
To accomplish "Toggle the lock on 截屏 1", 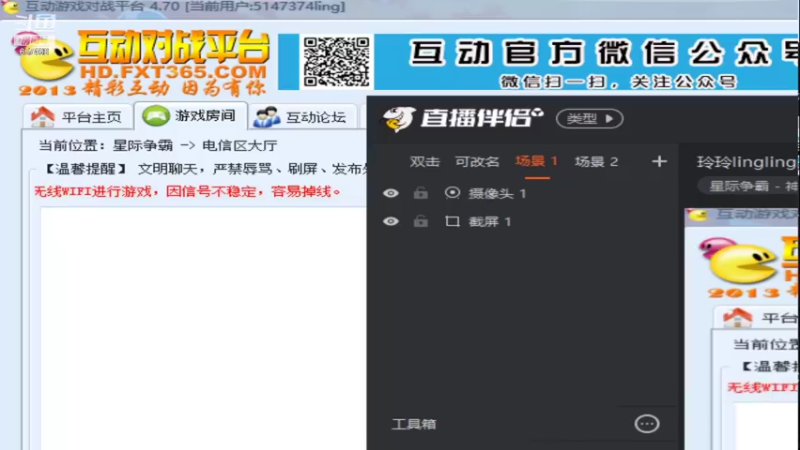I will pyautogui.click(x=420, y=221).
